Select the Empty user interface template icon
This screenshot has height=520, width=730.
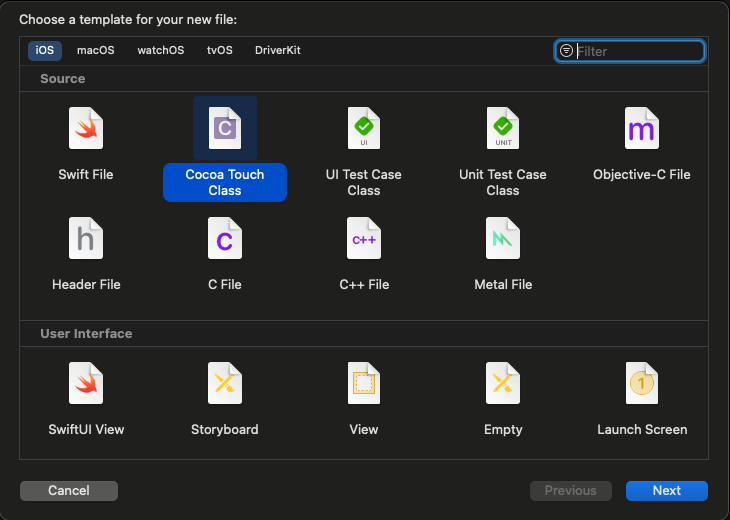pyautogui.click(x=503, y=383)
